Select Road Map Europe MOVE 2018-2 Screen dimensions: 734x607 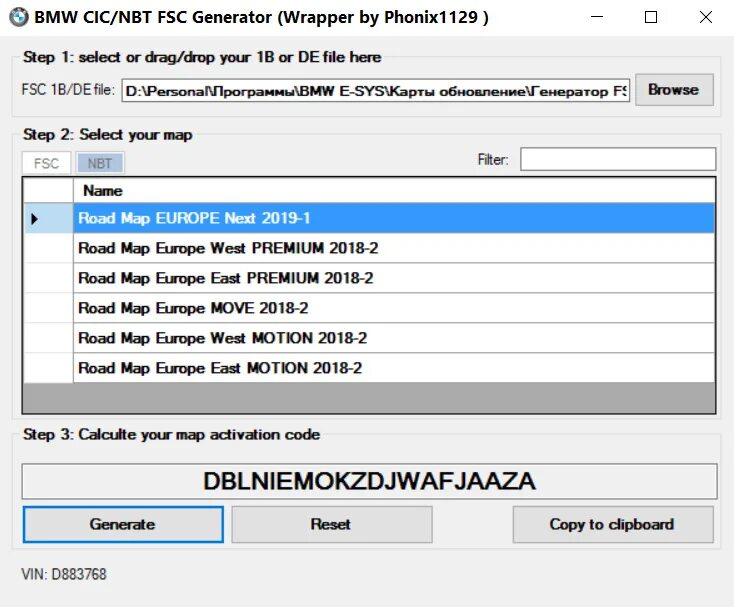(394, 308)
